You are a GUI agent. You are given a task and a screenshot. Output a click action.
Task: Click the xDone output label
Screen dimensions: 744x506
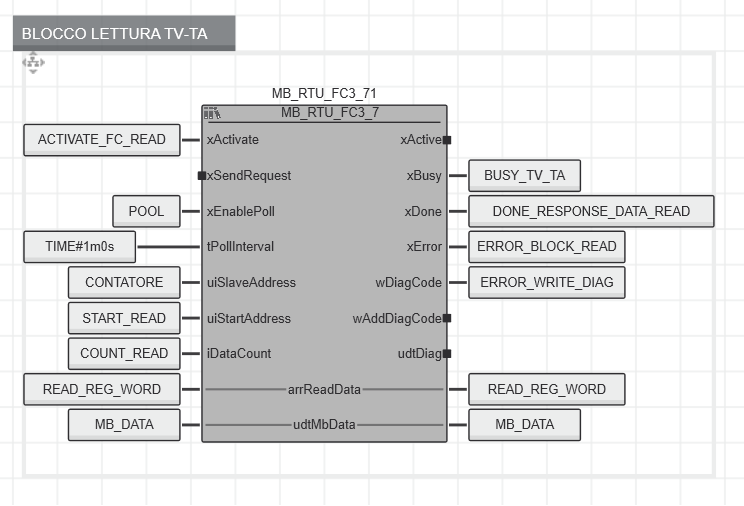pyautogui.click(x=423, y=211)
